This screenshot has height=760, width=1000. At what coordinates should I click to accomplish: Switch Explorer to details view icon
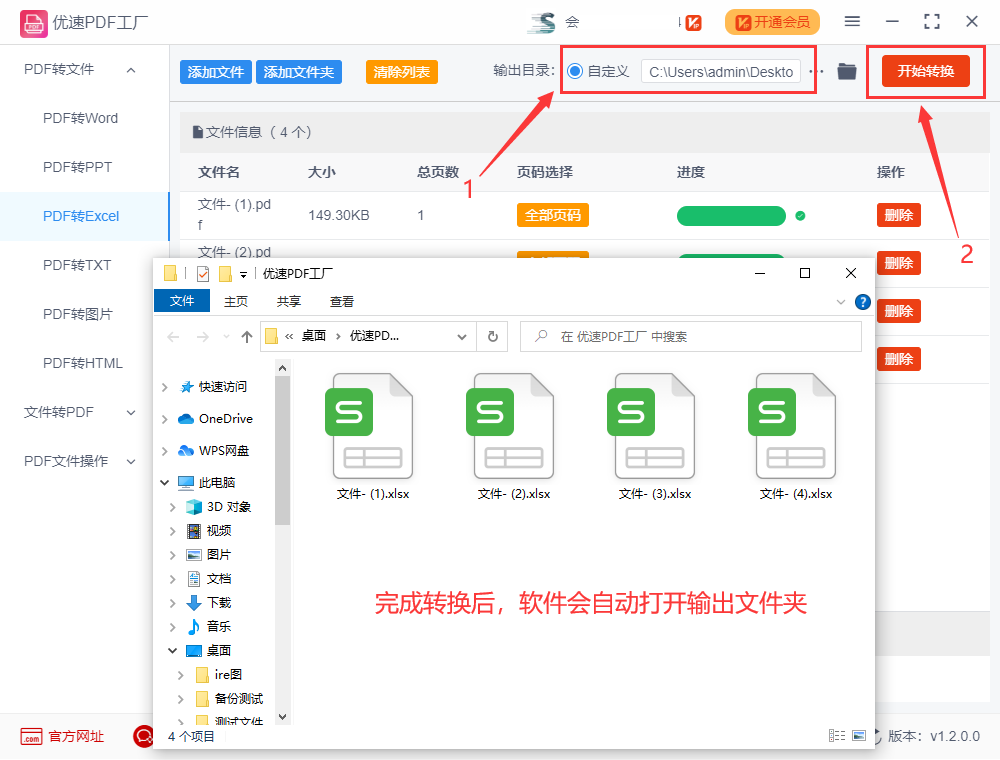click(x=837, y=736)
